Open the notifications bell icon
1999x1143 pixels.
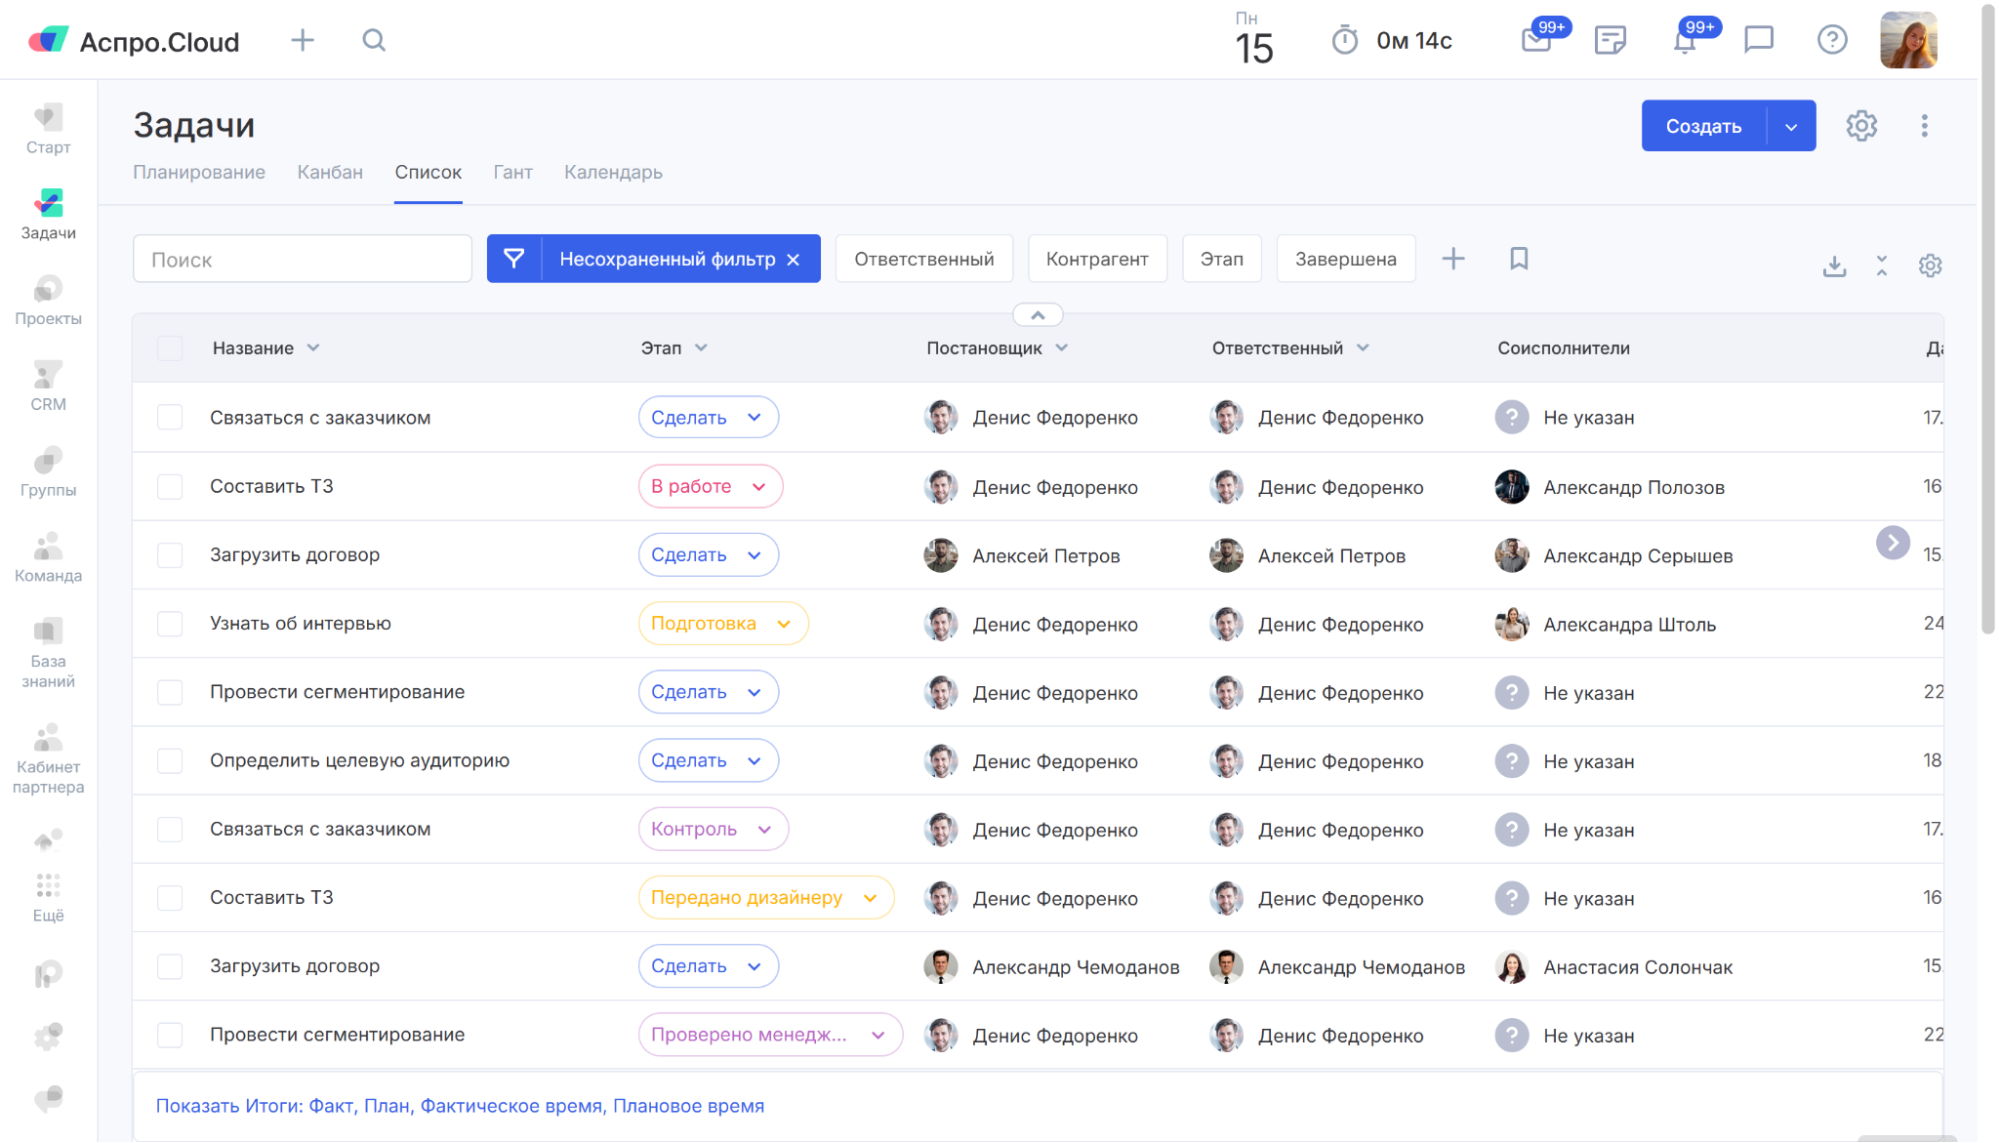click(1685, 41)
